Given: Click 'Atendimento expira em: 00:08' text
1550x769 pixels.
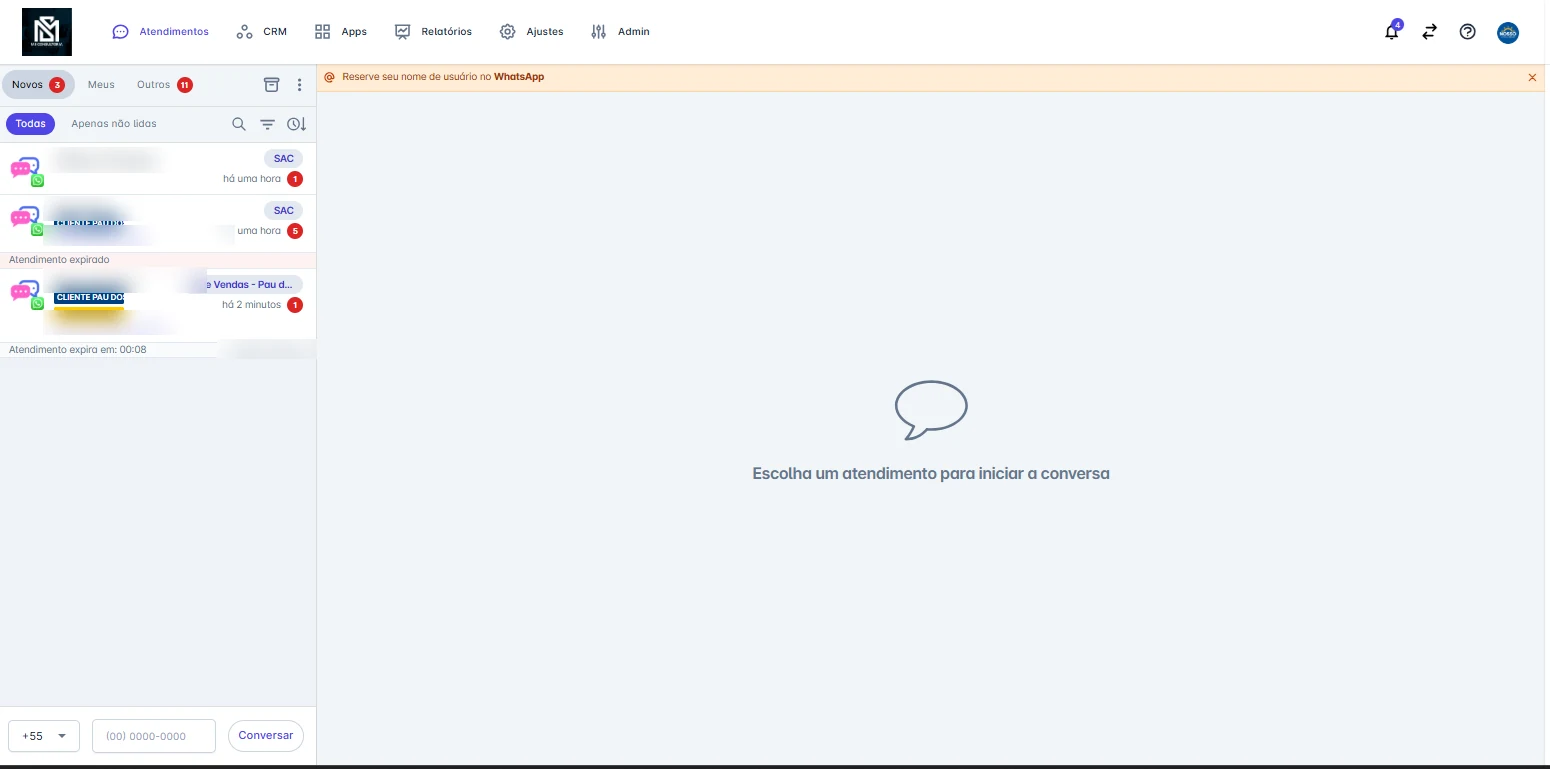Looking at the screenshot, I should (x=77, y=350).
